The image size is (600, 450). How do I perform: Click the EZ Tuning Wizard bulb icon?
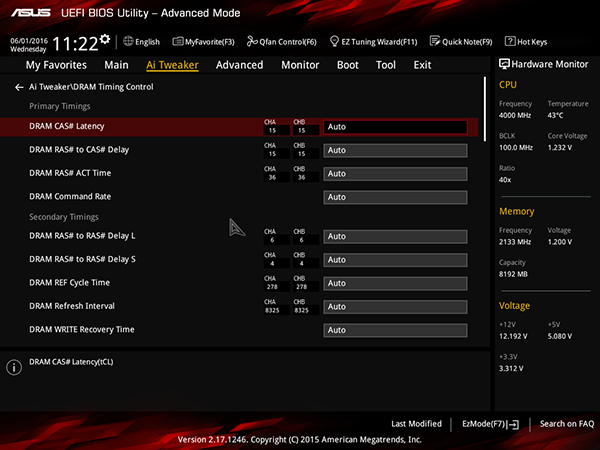pos(334,41)
